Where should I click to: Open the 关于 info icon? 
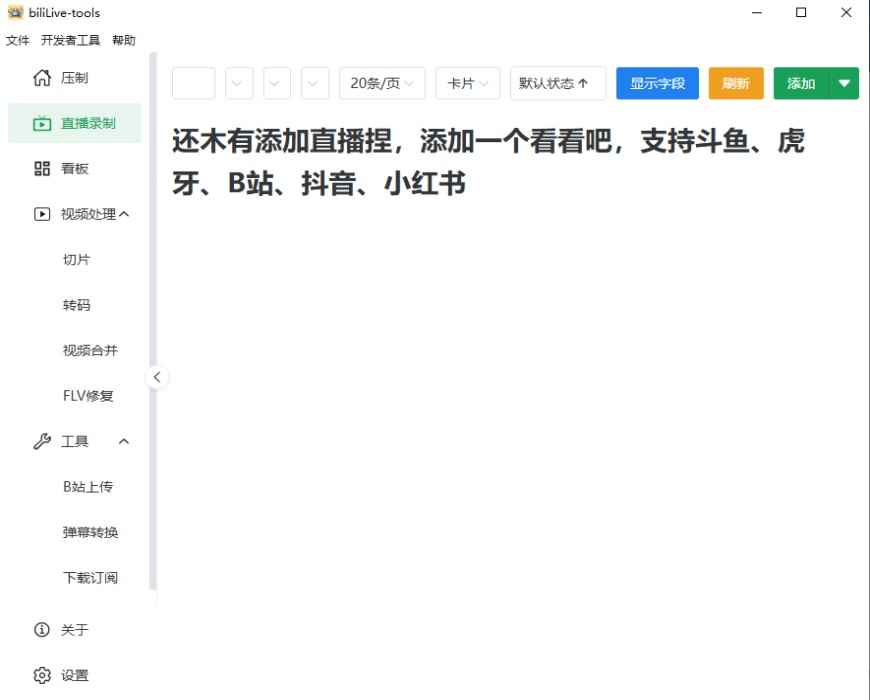point(42,630)
